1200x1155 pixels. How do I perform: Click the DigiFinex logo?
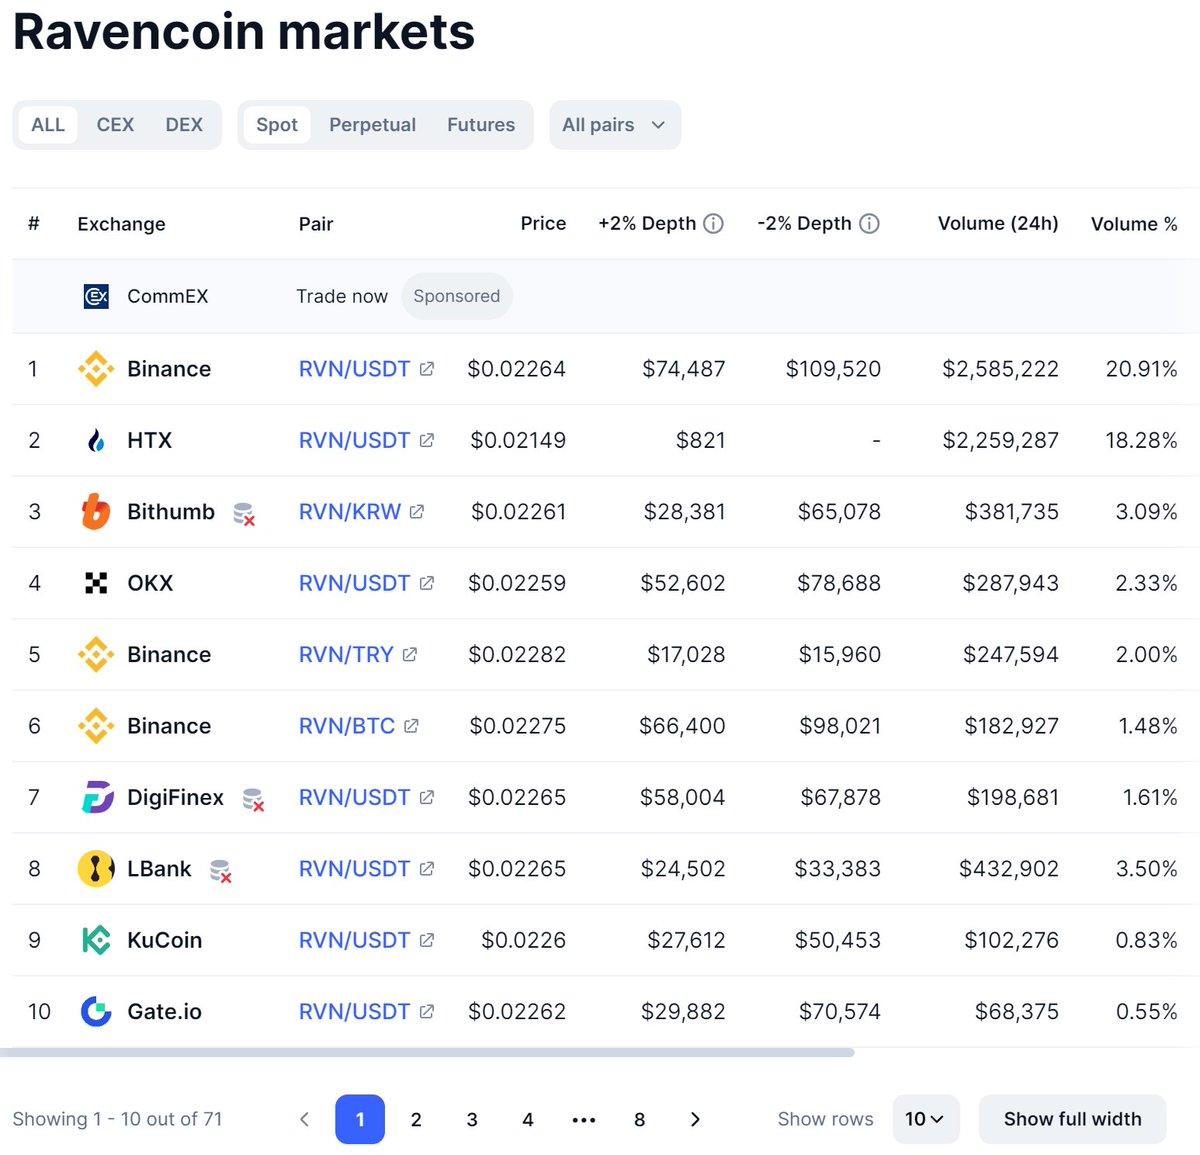(96, 797)
